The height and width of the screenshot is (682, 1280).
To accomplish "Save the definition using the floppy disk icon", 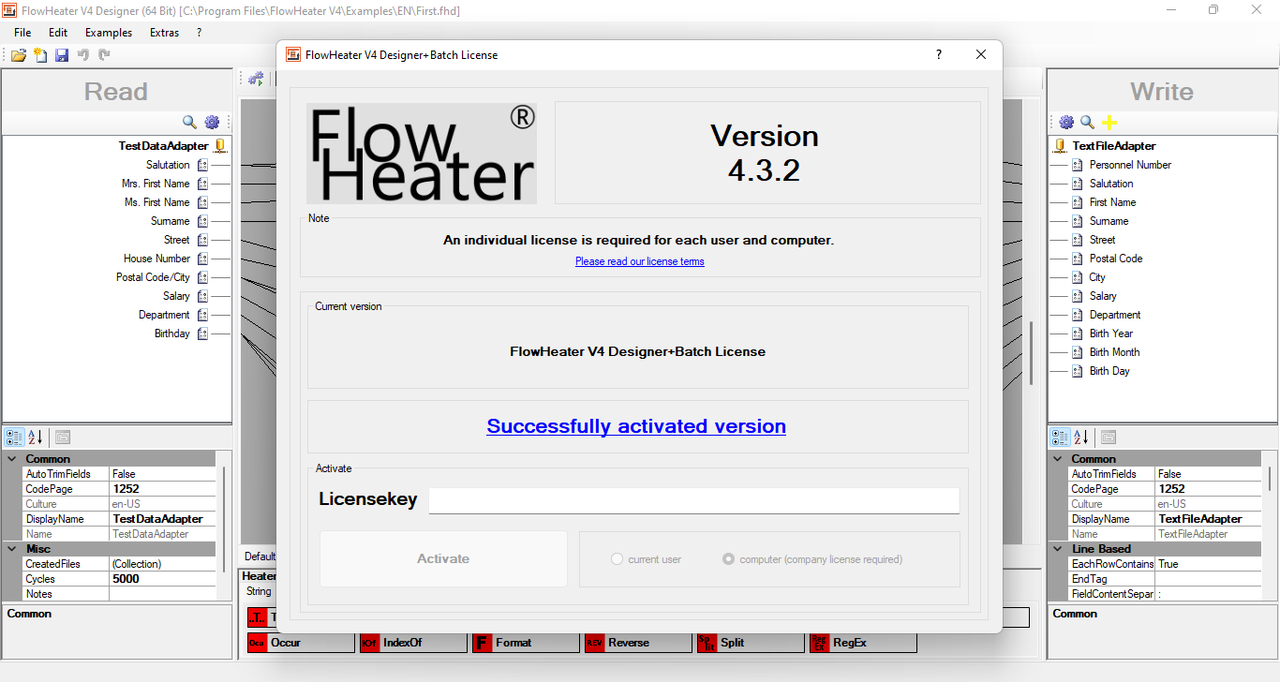I will coord(62,55).
